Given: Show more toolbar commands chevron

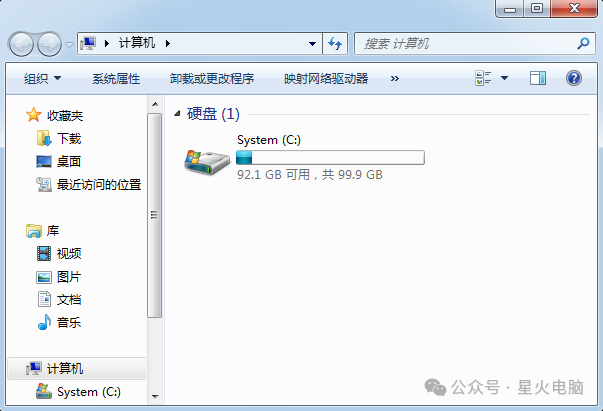Looking at the screenshot, I should tap(395, 79).
